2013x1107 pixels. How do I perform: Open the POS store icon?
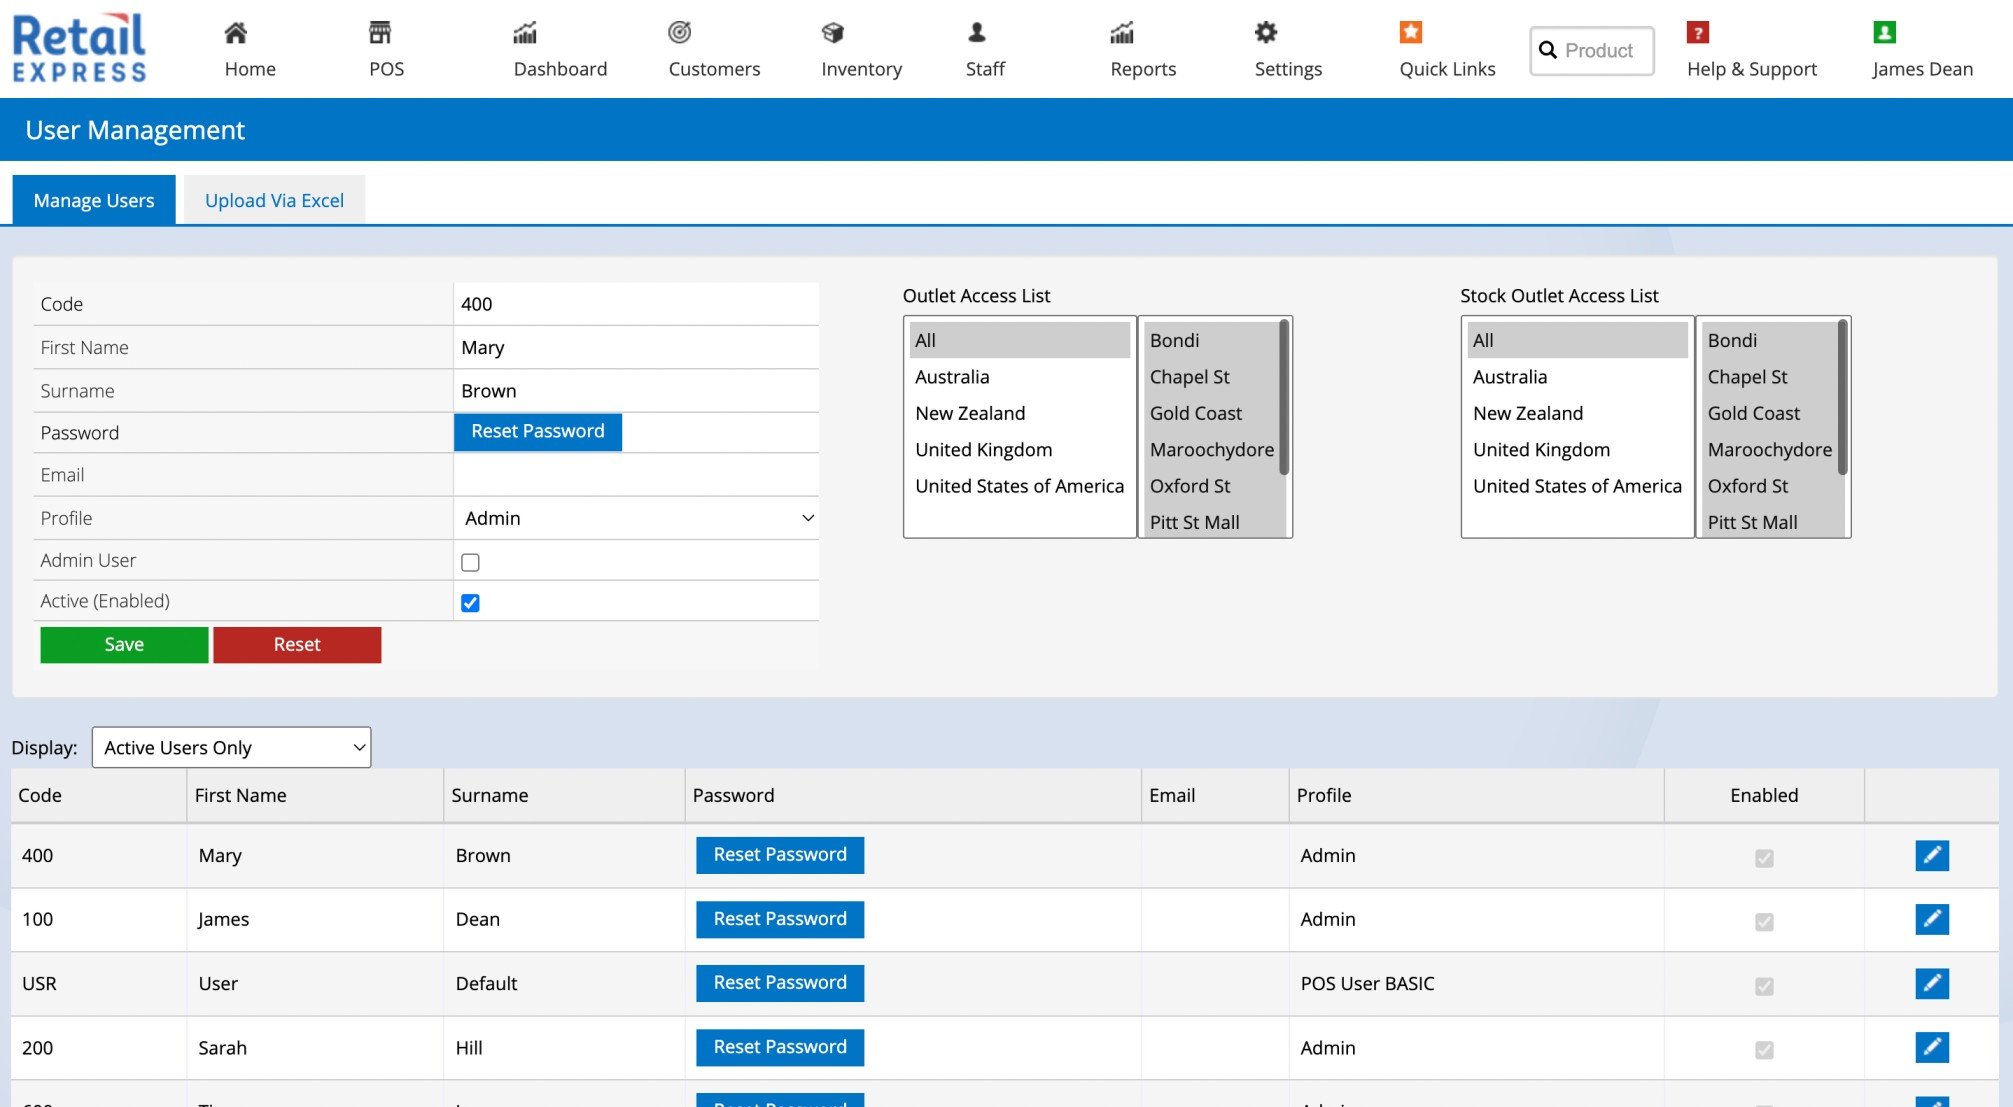(380, 32)
